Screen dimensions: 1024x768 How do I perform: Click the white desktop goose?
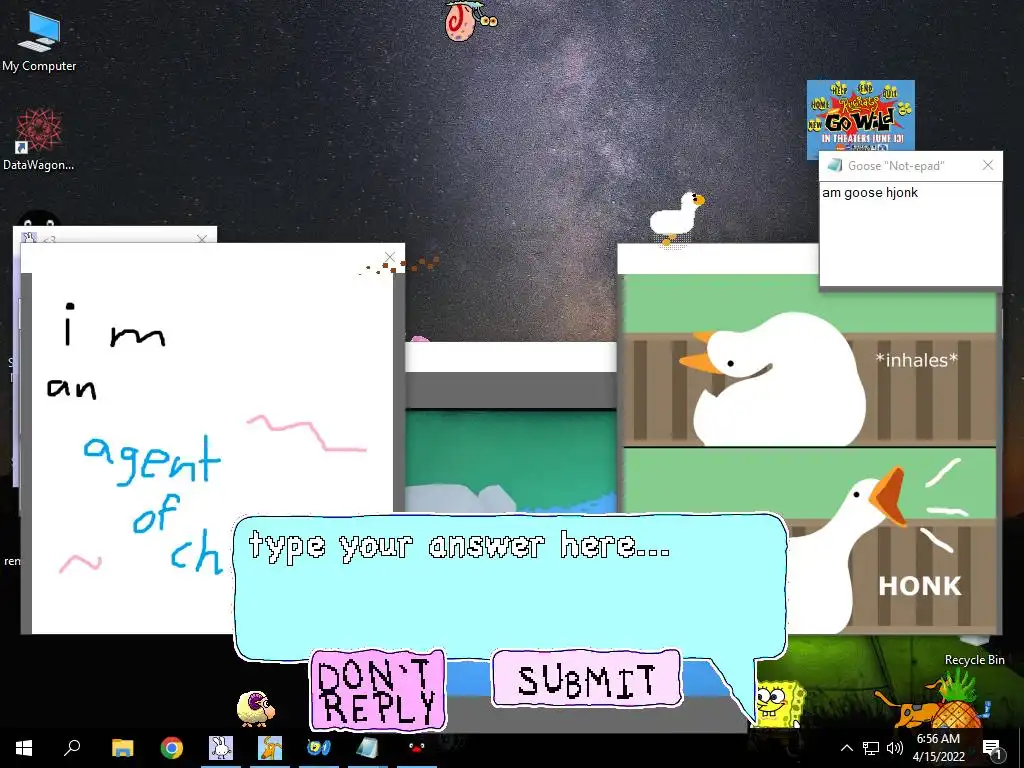677,218
